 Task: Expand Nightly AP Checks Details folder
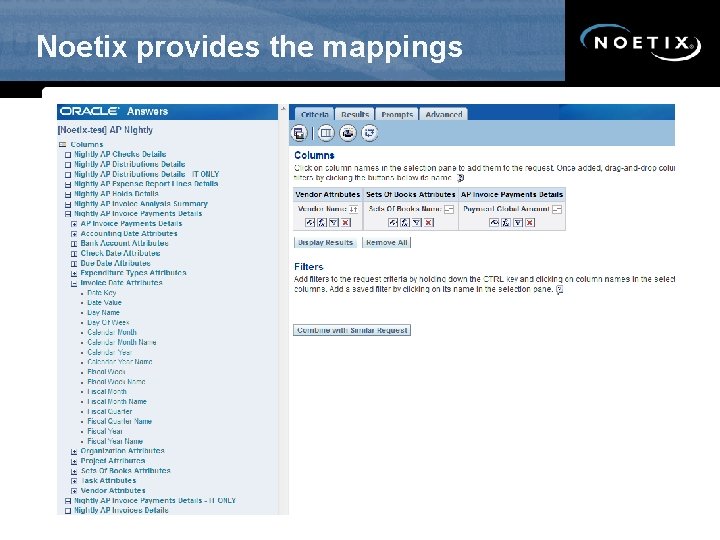click(68, 155)
